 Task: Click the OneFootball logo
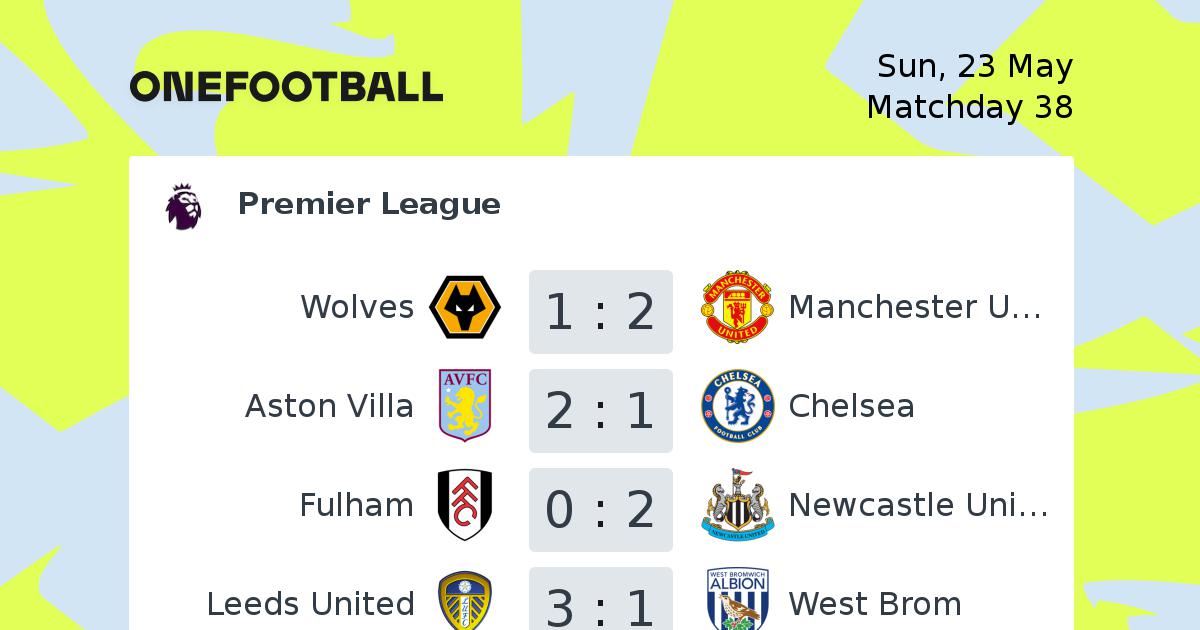pyautogui.click(x=286, y=87)
